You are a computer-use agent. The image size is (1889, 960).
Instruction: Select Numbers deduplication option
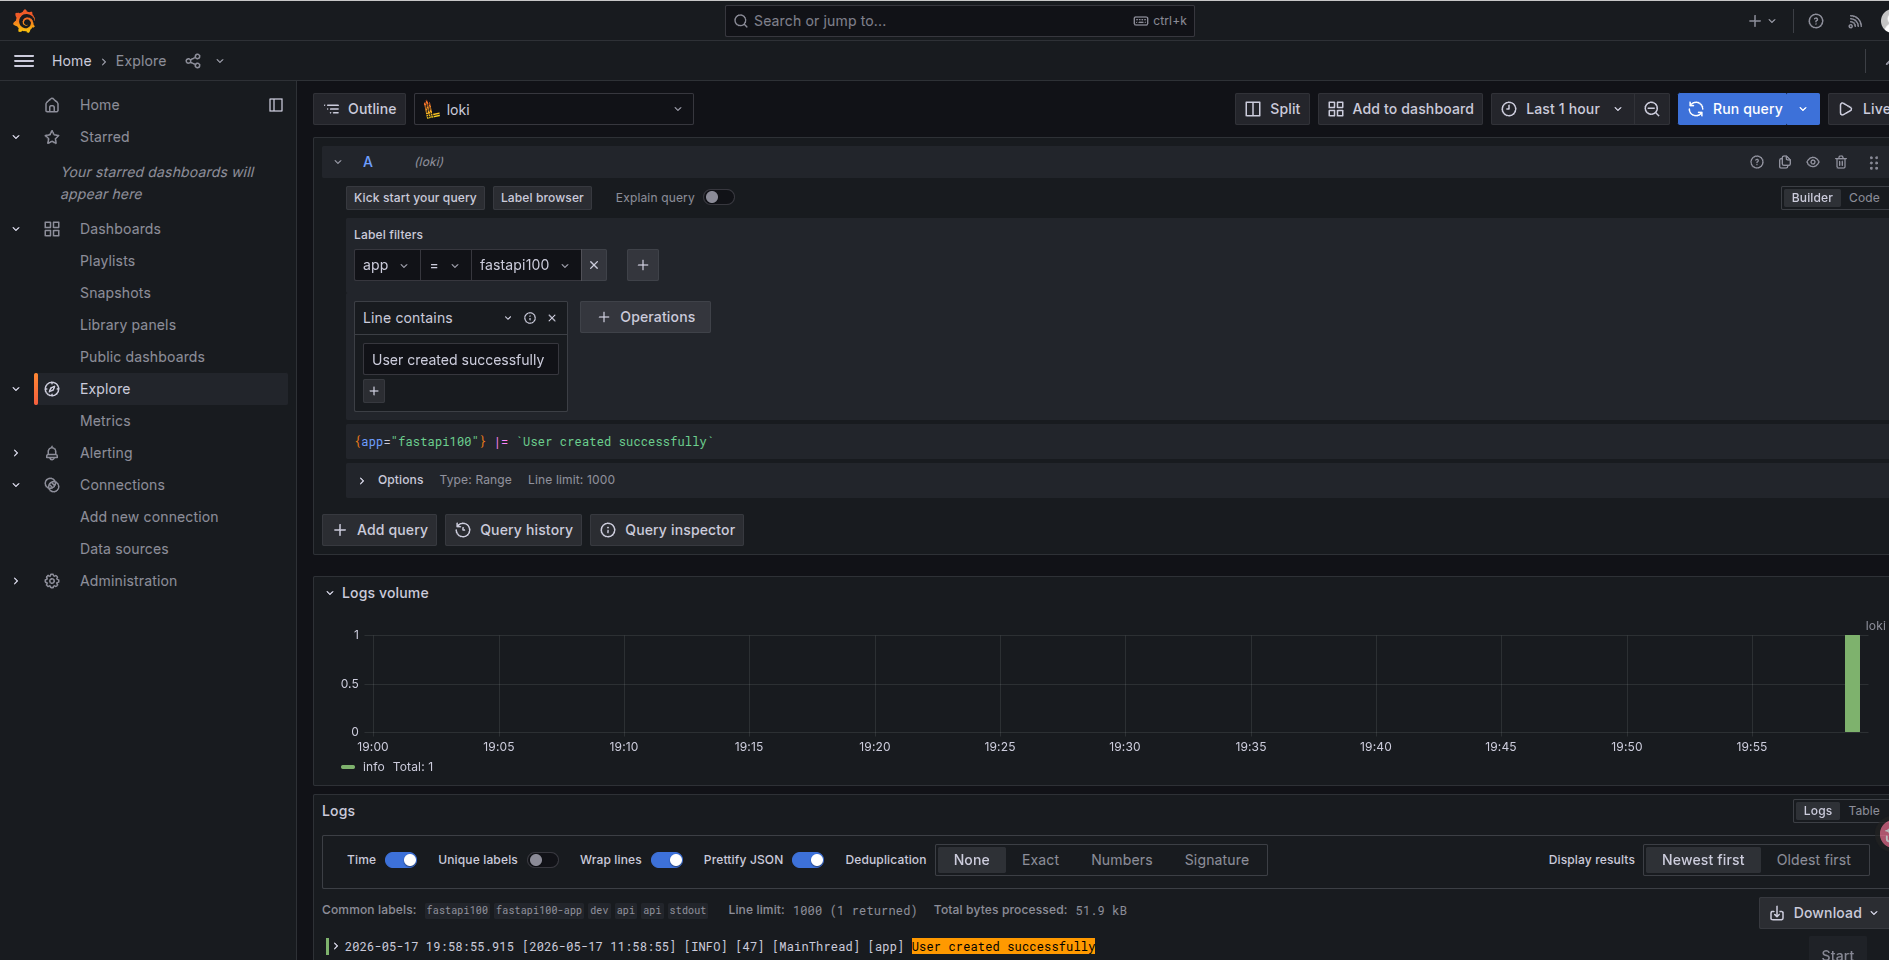pyautogui.click(x=1121, y=860)
